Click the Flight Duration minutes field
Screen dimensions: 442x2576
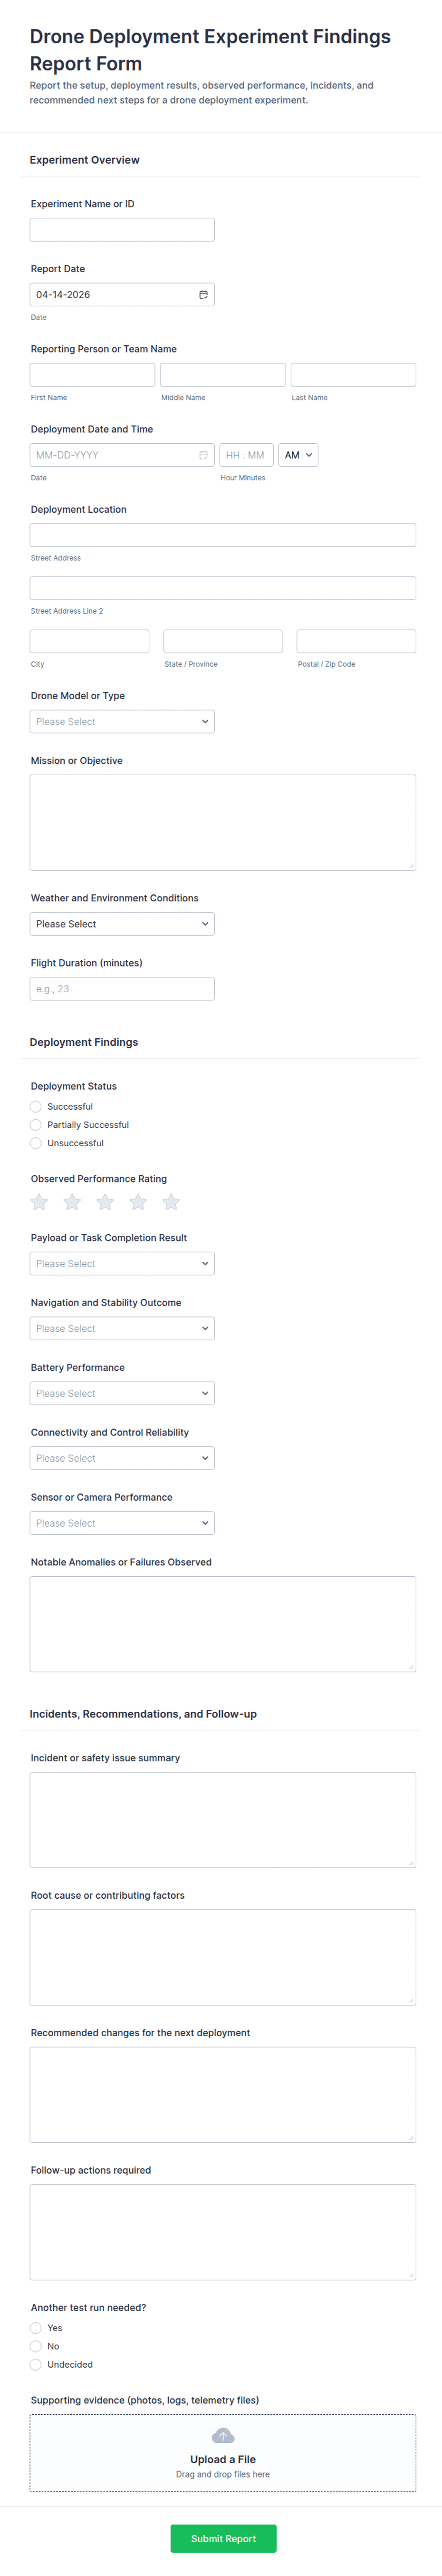[x=122, y=989]
